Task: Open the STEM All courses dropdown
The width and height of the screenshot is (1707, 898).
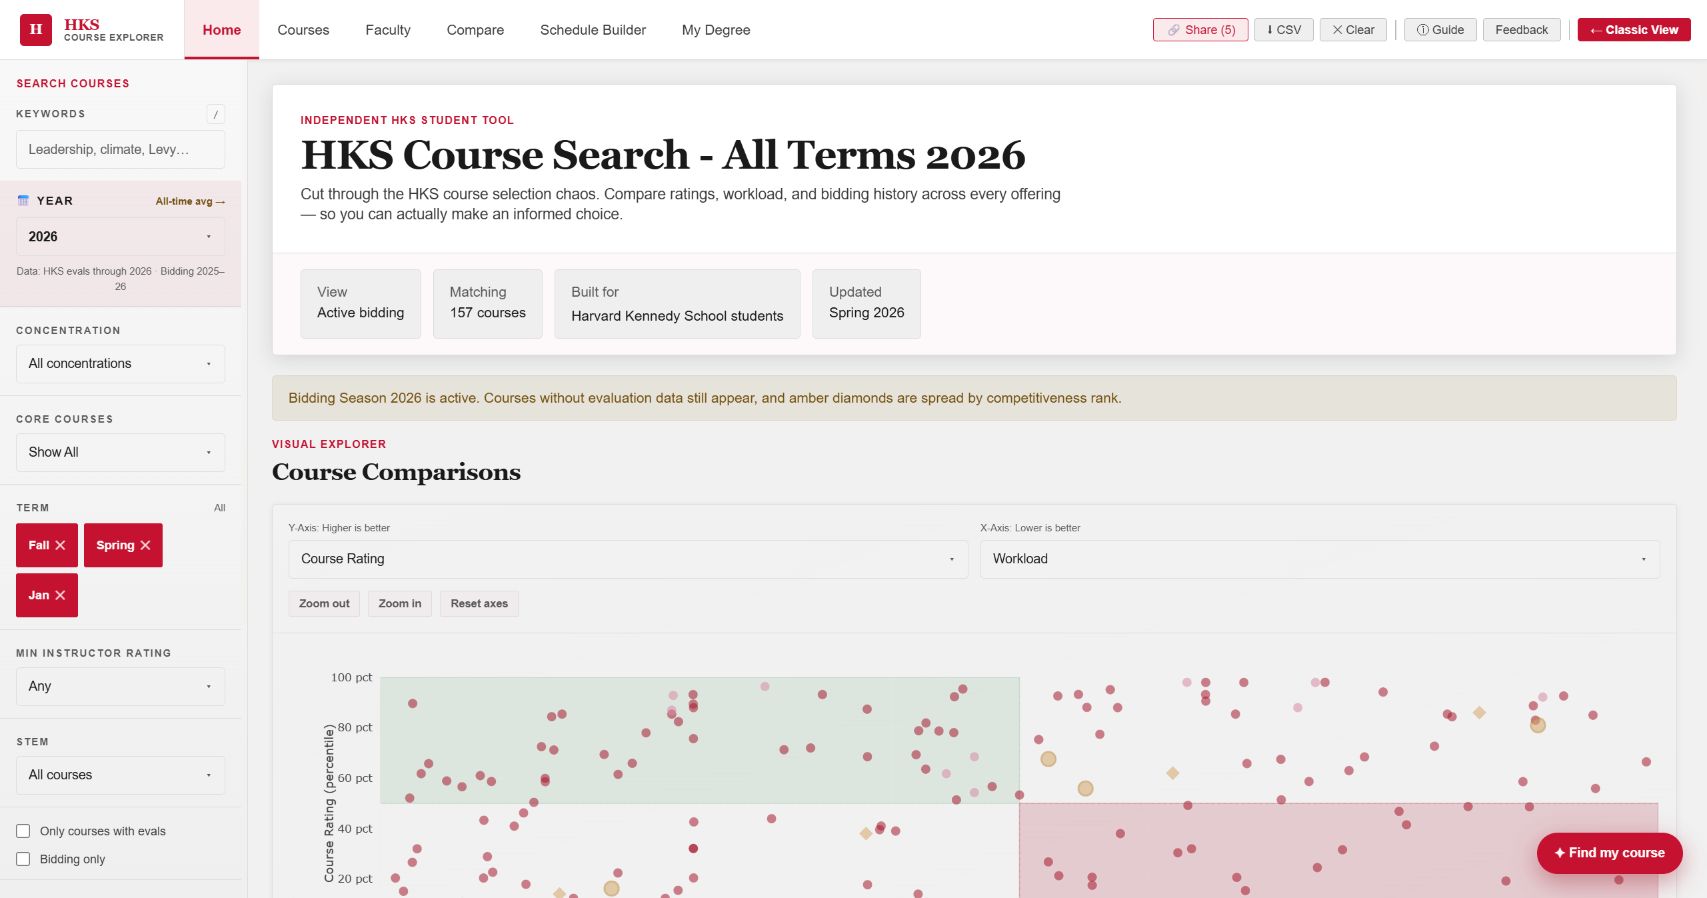Action: [x=120, y=775]
